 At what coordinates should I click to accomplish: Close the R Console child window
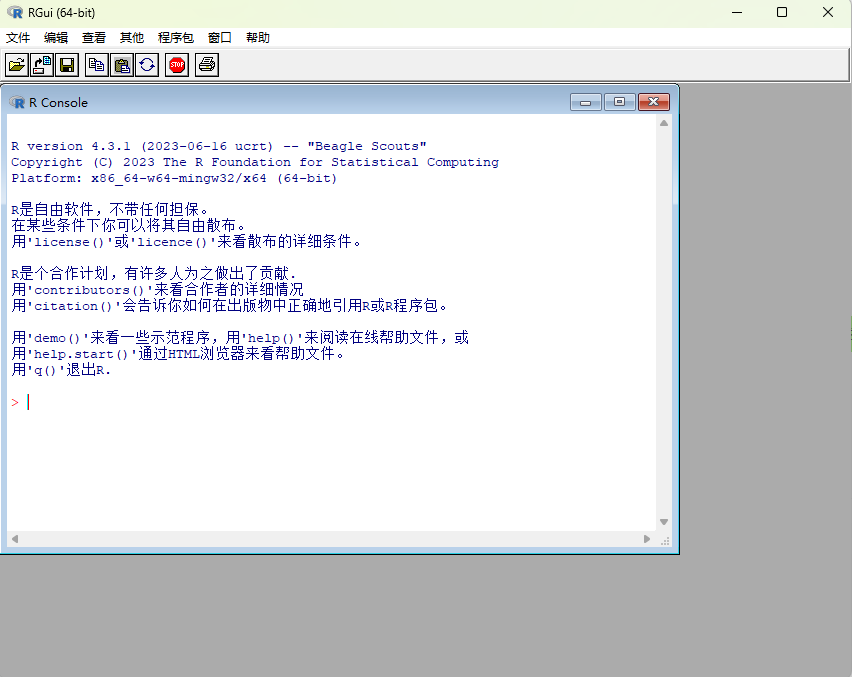coord(654,102)
